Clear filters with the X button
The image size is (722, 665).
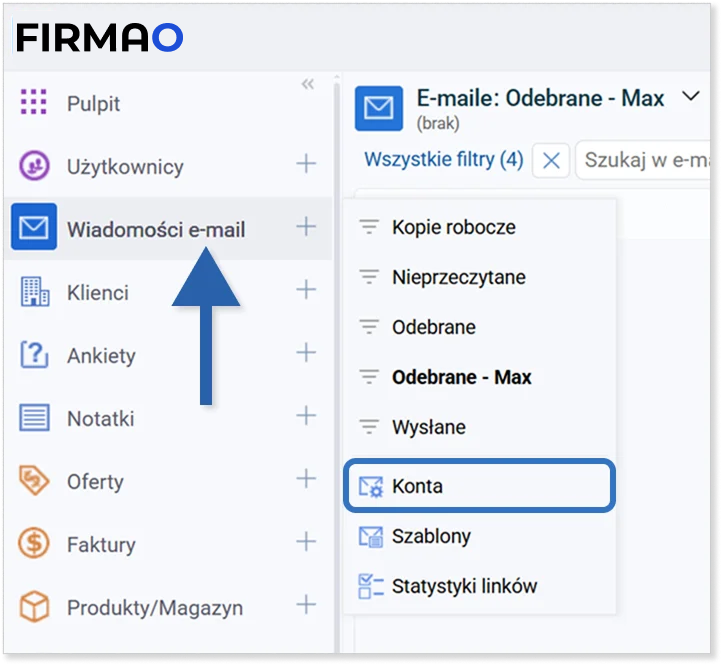point(550,161)
